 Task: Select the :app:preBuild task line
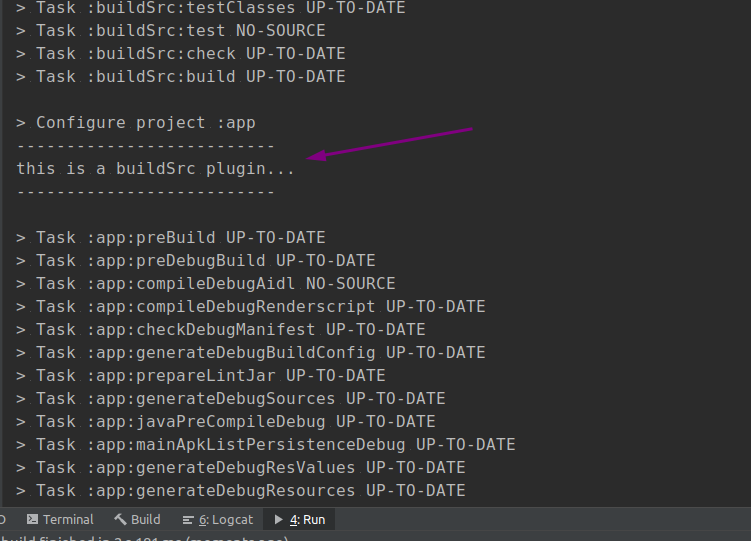(170, 237)
